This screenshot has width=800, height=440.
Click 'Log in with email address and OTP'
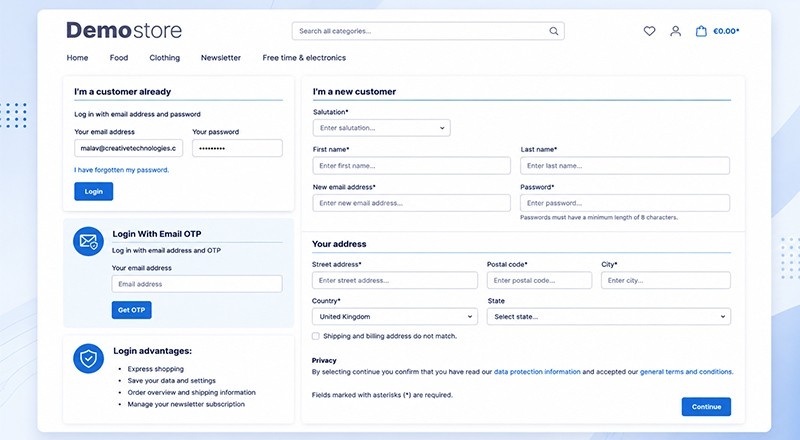pos(166,250)
